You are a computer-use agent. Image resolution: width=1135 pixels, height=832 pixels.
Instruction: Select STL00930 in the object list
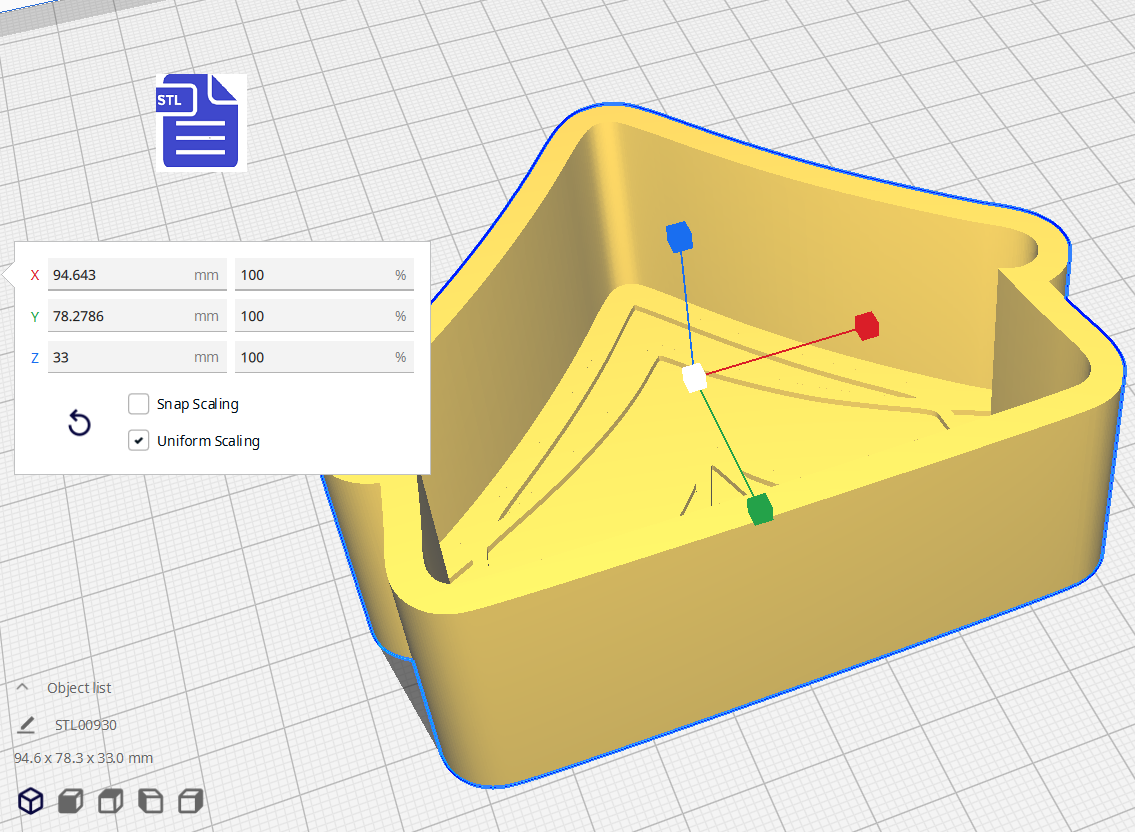pyautogui.click(x=86, y=725)
